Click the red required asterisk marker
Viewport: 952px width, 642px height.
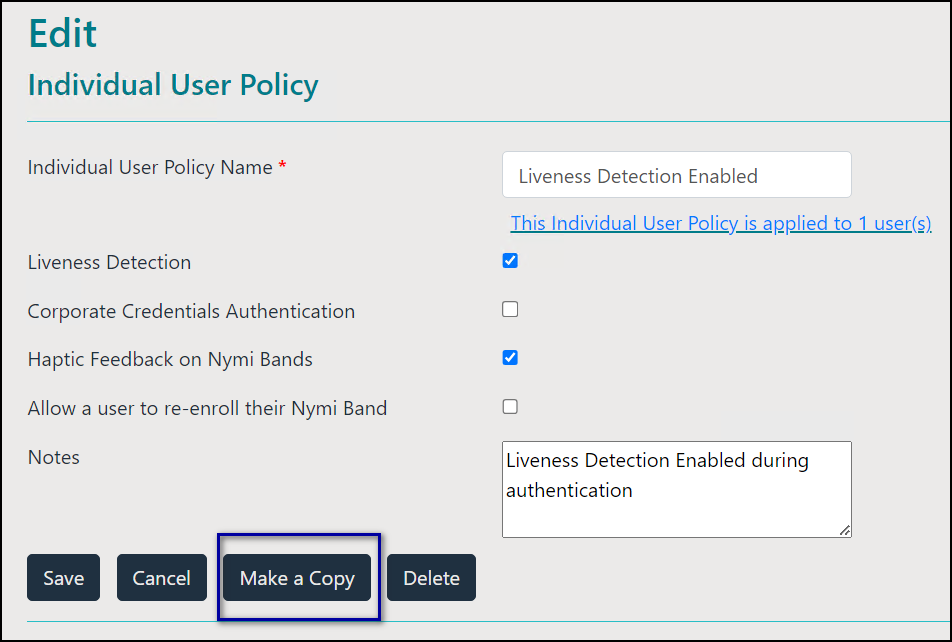click(x=282, y=165)
